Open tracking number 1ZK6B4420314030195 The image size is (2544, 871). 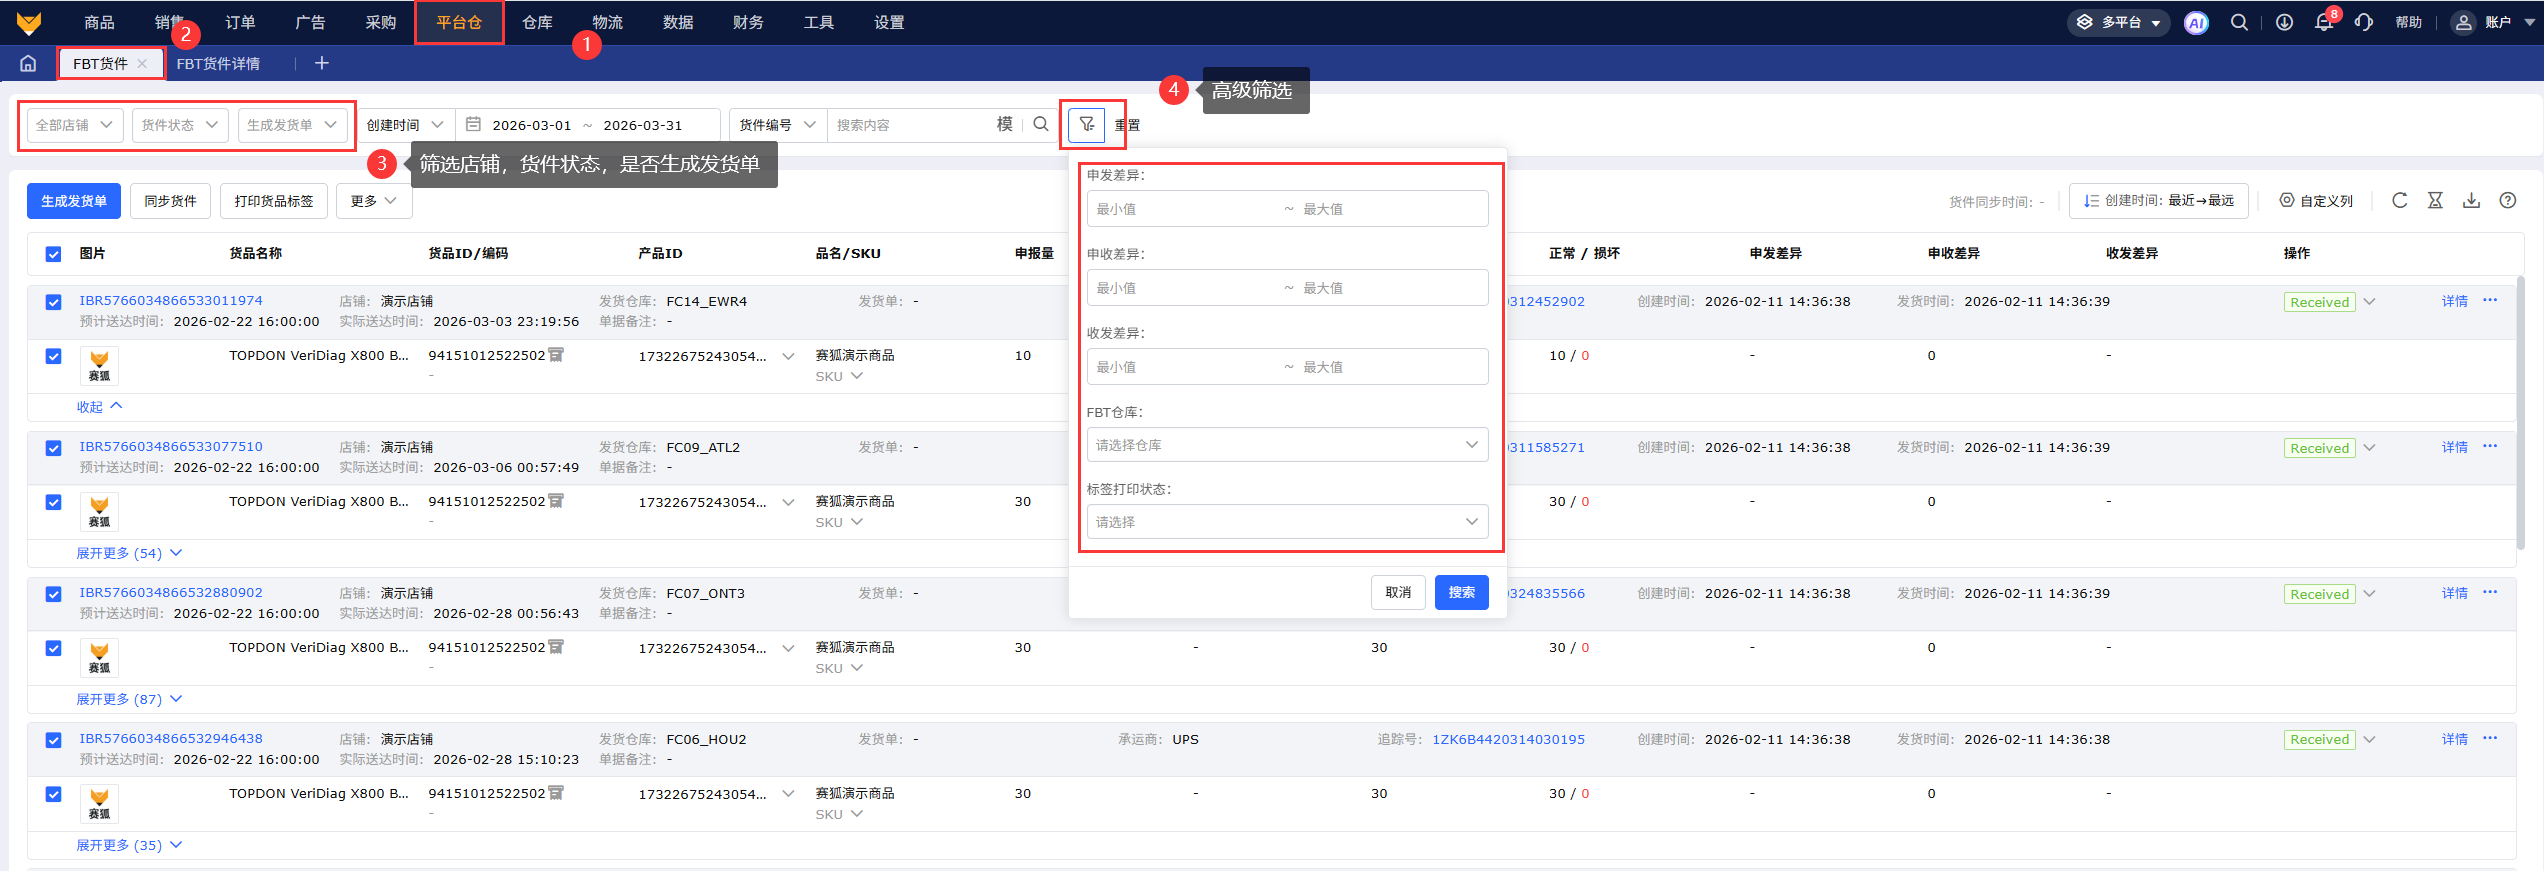click(x=1508, y=739)
